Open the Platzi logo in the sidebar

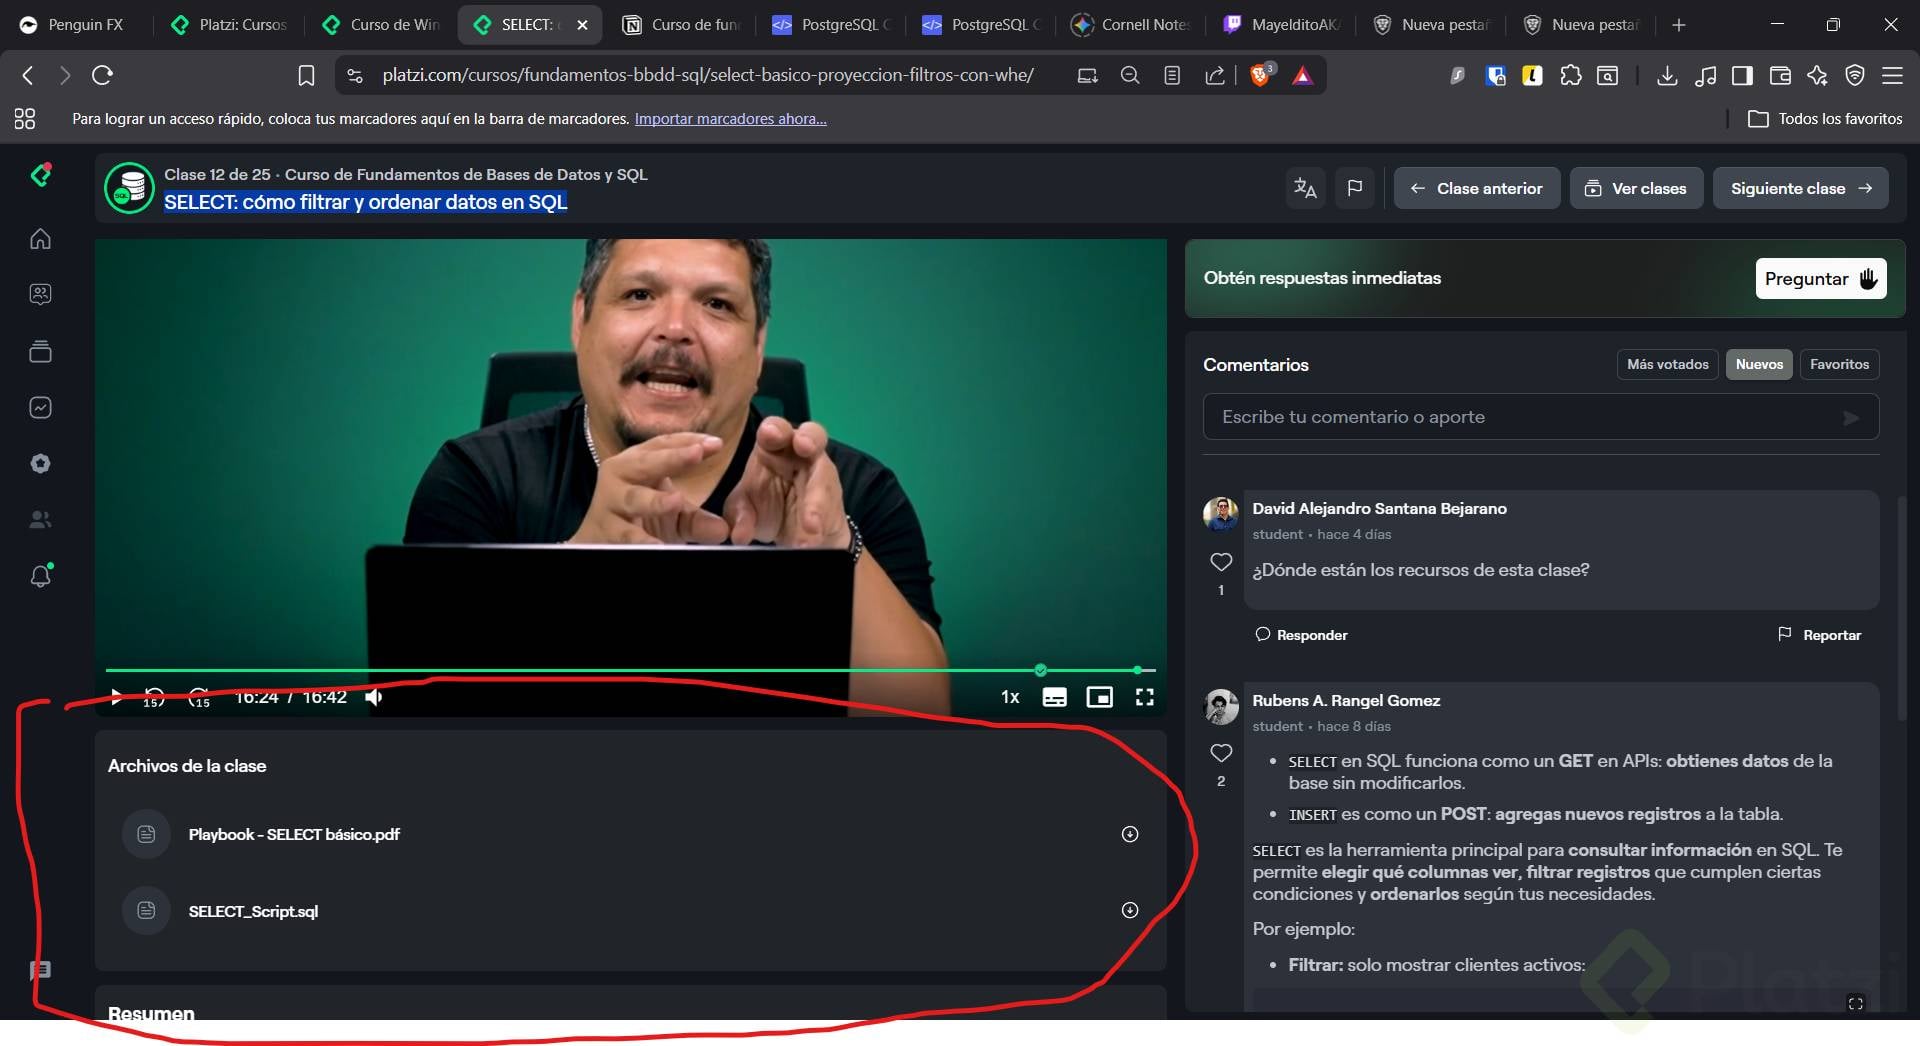tap(41, 175)
